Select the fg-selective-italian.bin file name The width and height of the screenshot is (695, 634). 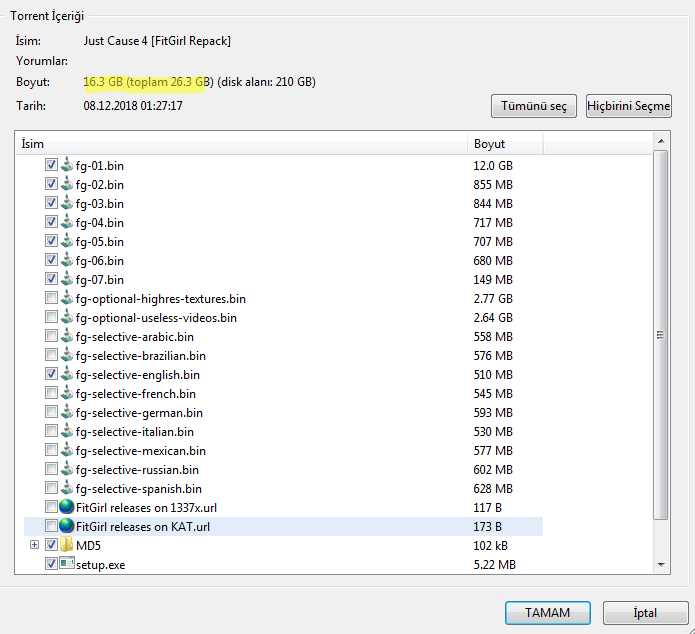click(135, 432)
